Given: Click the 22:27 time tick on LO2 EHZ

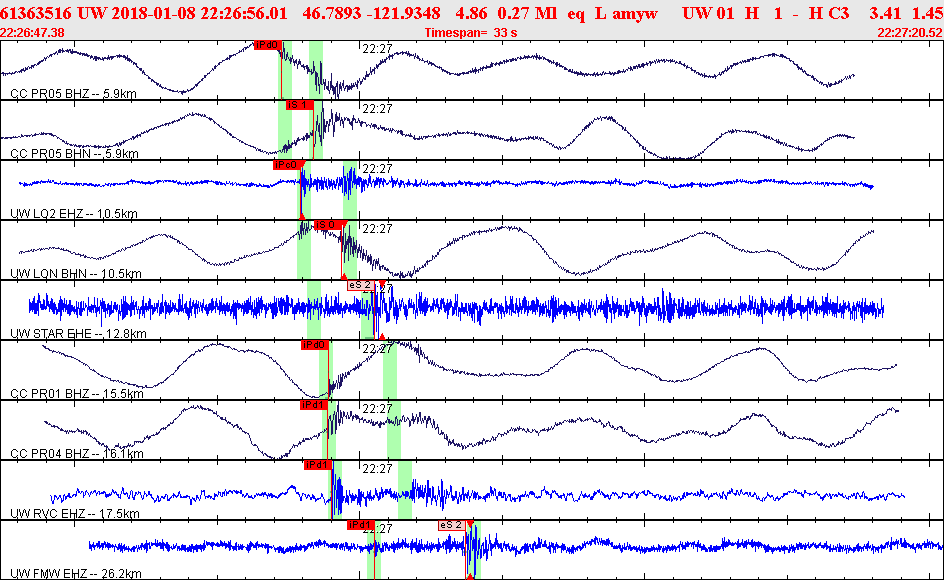Looking at the screenshot, I should tap(377, 169).
